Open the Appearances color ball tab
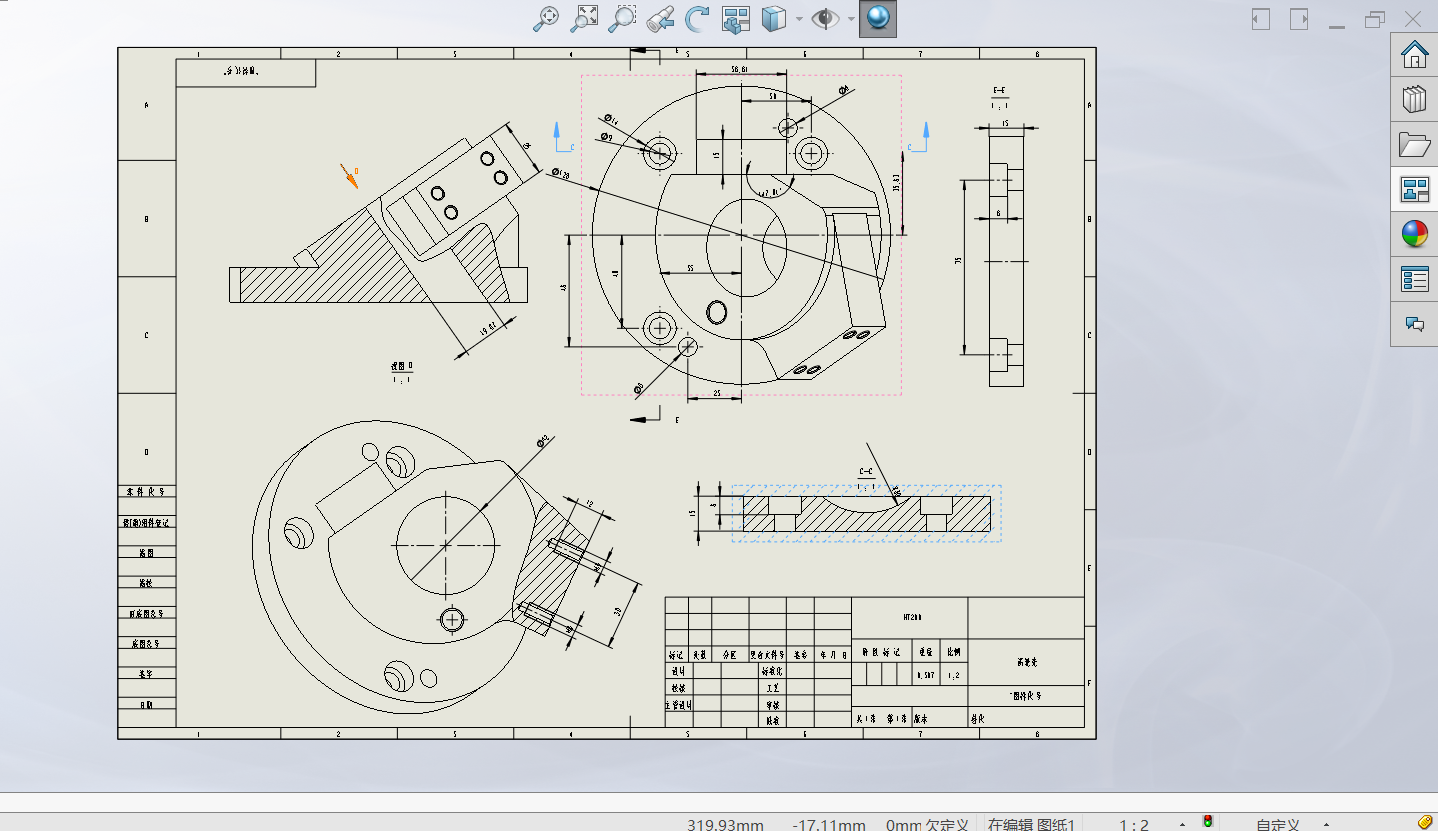The height and width of the screenshot is (831, 1438). [x=1414, y=234]
